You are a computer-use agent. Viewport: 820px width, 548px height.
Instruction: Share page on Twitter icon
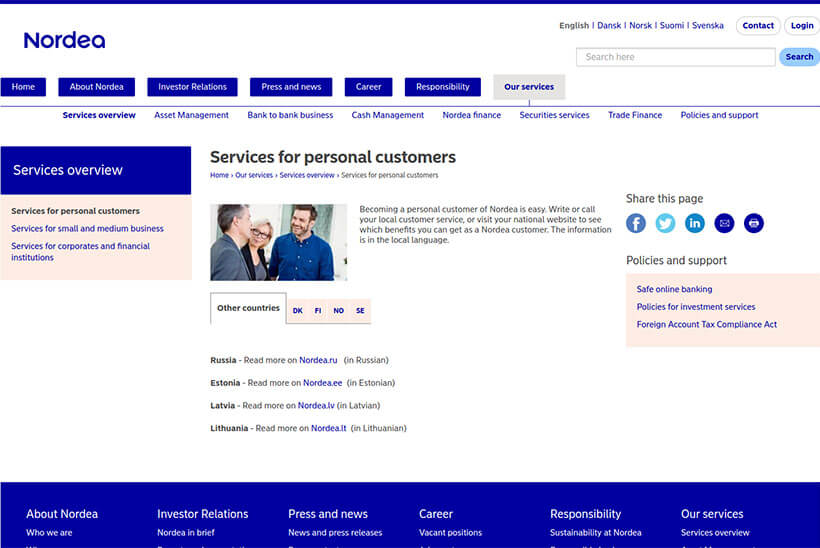click(x=665, y=223)
